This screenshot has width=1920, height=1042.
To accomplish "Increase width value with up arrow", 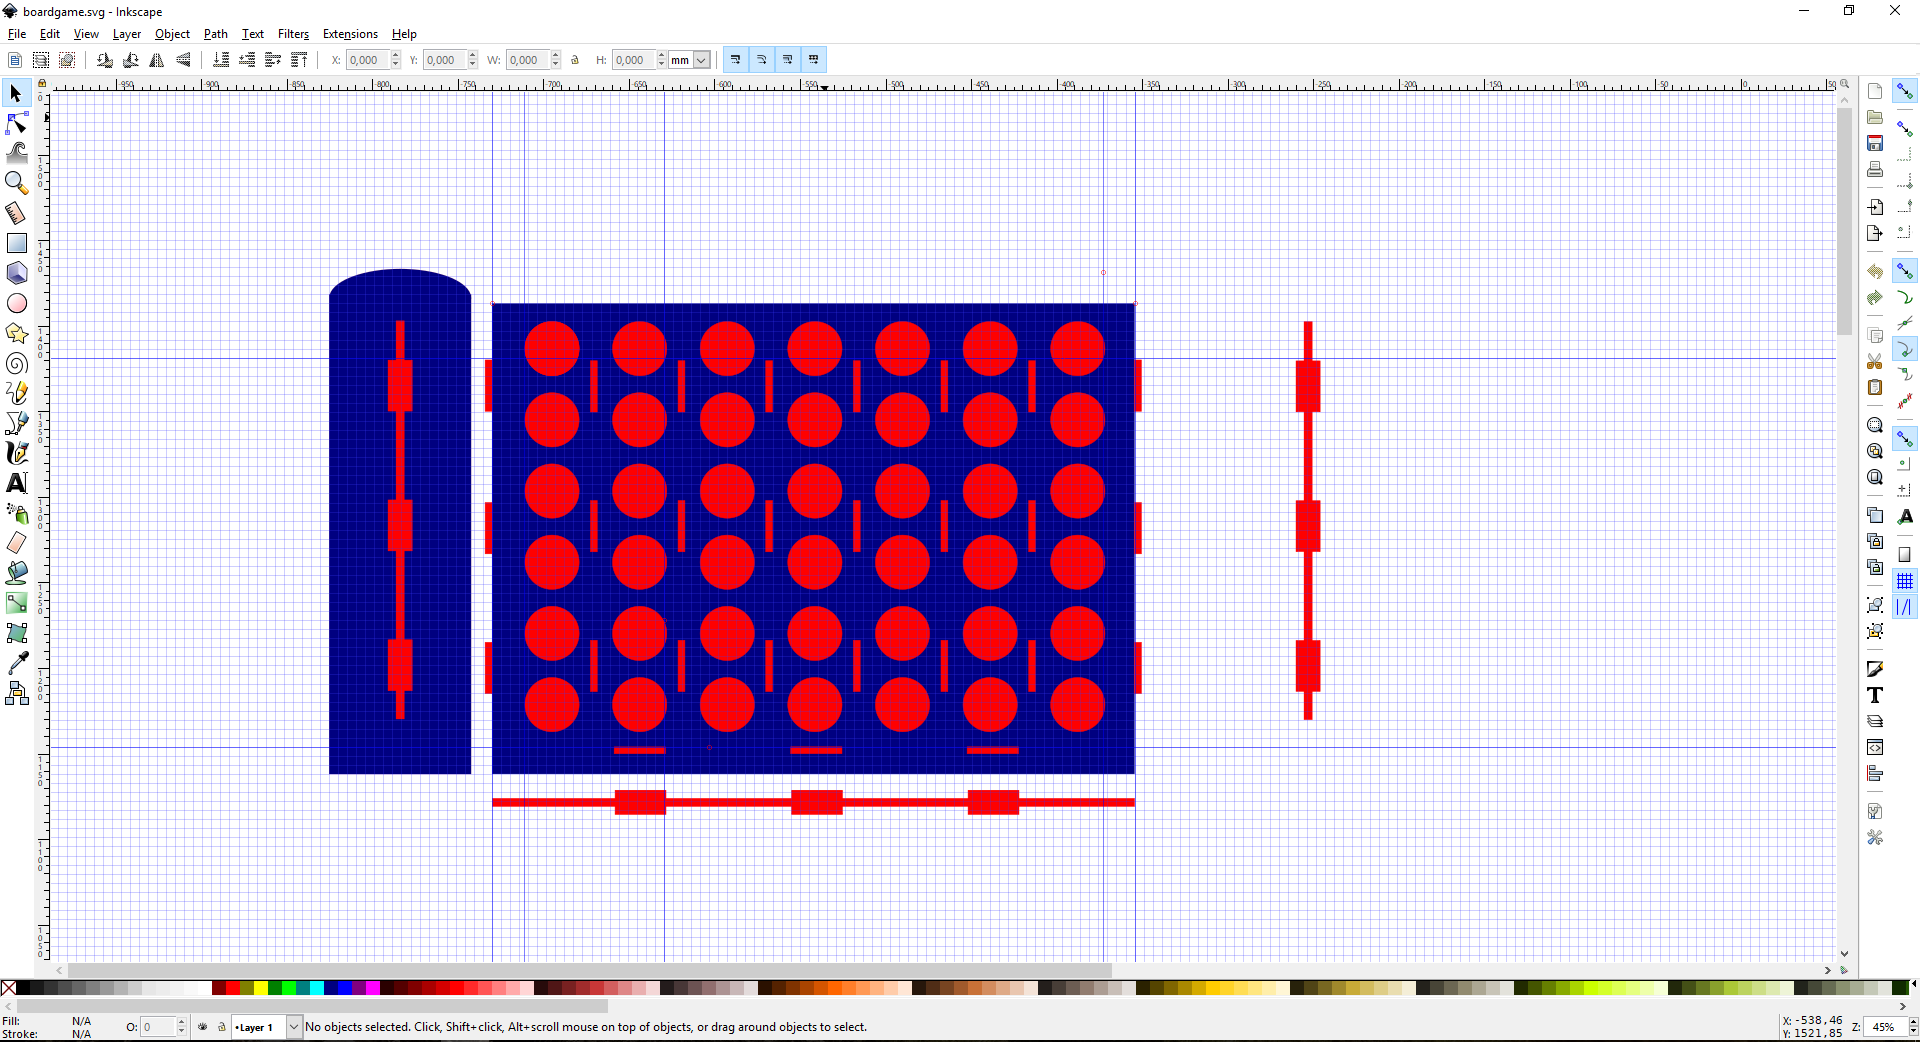I will [x=556, y=56].
